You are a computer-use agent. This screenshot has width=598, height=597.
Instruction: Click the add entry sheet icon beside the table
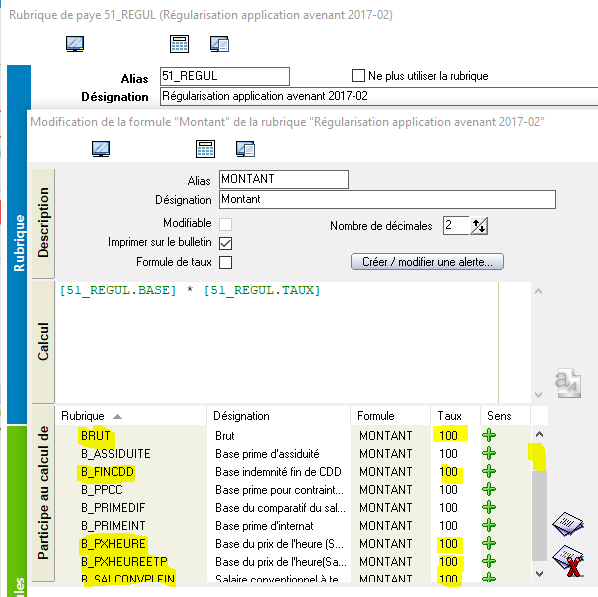coord(567,524)
